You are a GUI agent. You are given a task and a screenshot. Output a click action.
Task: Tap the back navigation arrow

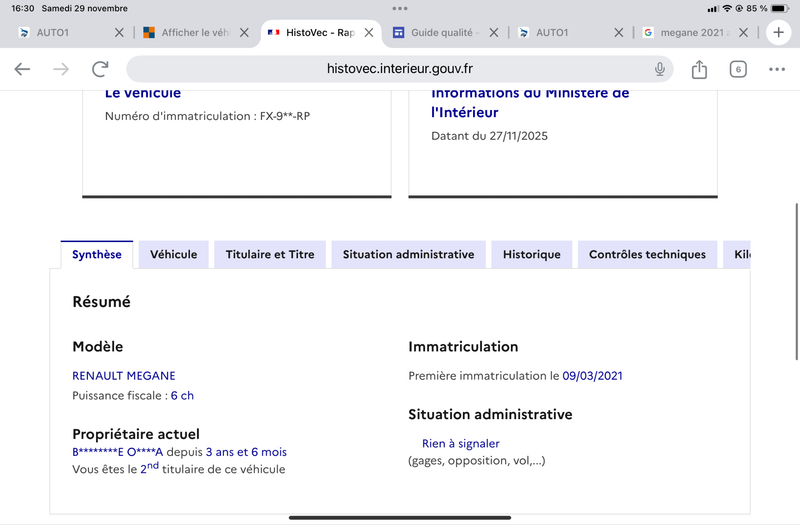22,69
